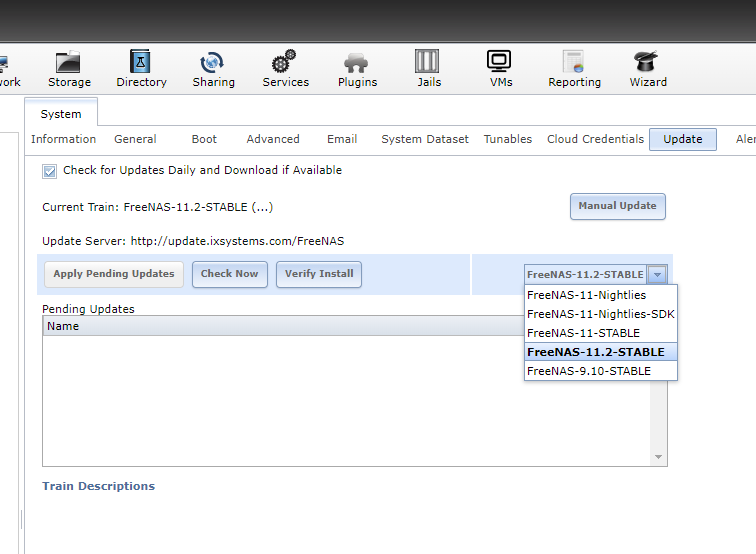This screenshot has width=756, height=554.
Task: Click pending updates scrollbar down arrow
Action: 658,457
